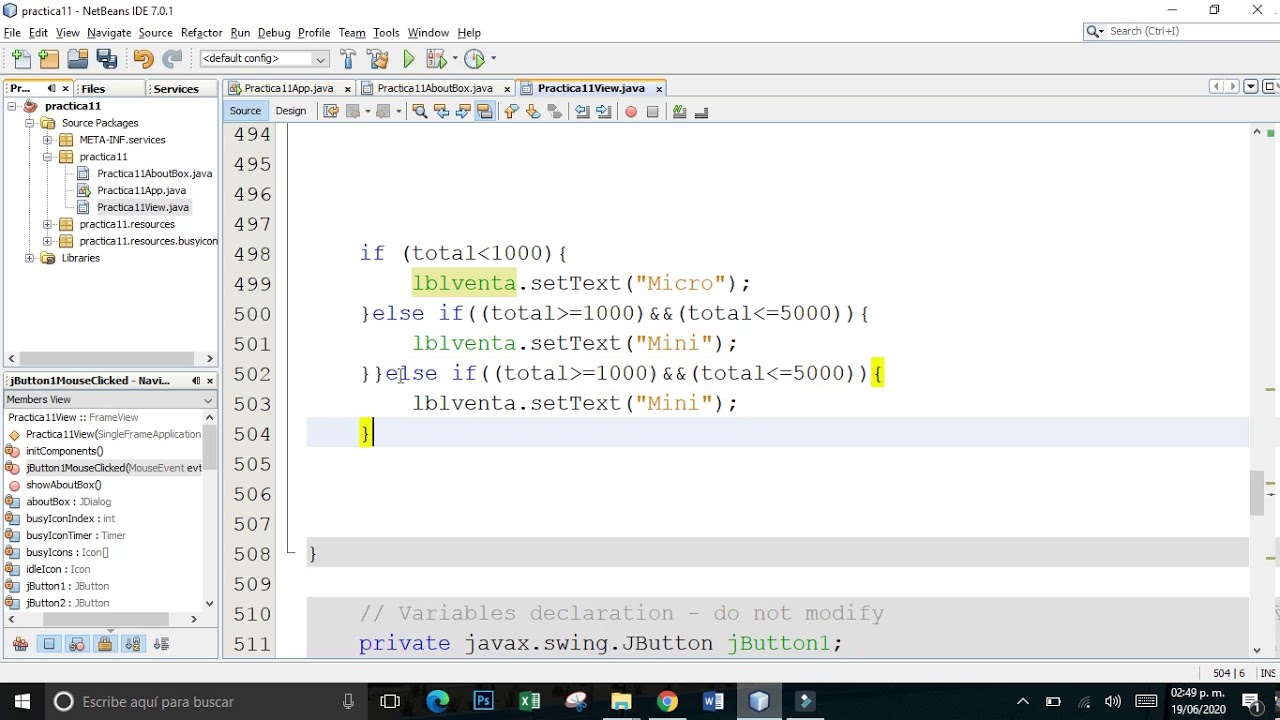
Task: Click the Comment code editor icon
Action: (680, 112)
